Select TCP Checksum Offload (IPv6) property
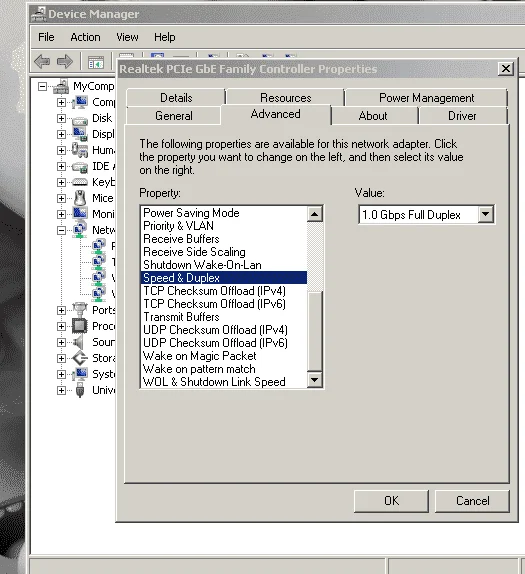Screen dimensions: 525x574 pos(223,303)
